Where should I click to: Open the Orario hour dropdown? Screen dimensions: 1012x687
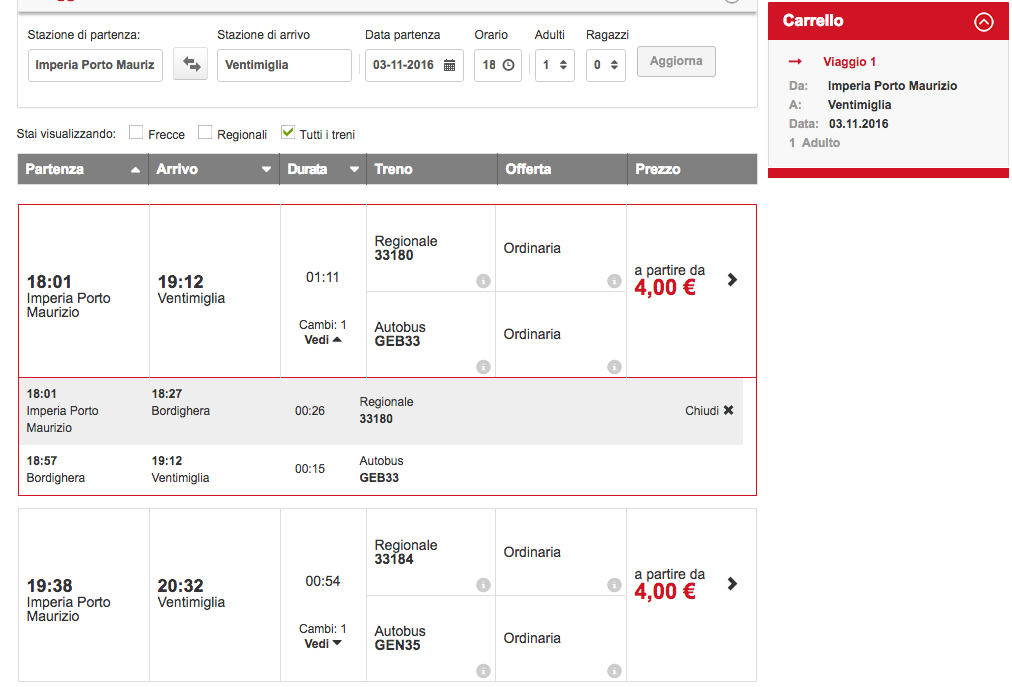pyautogui.click(x=497, y=65)
